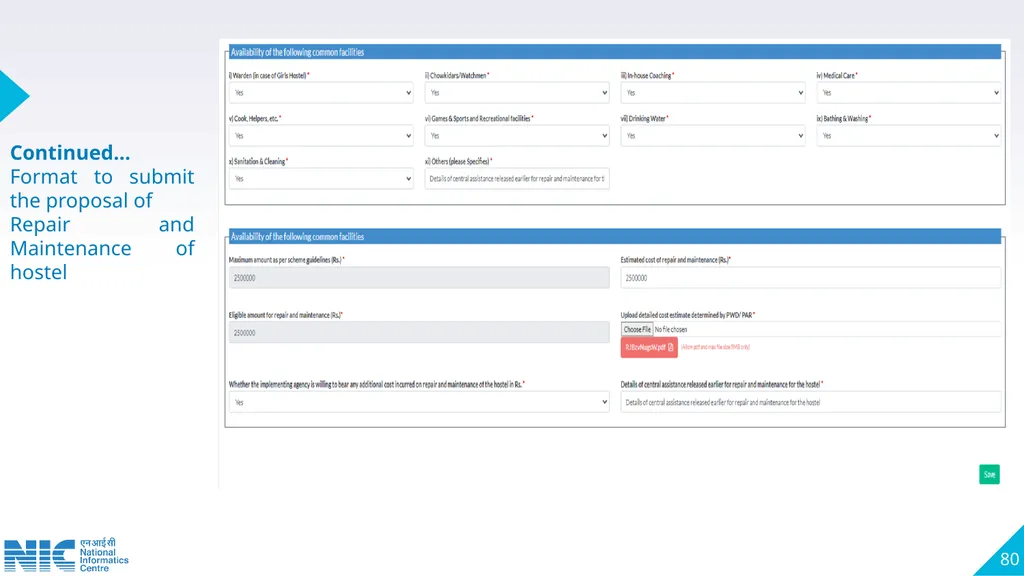Click Estimated cost of repair and maintenance field

[x=810, y=278]
